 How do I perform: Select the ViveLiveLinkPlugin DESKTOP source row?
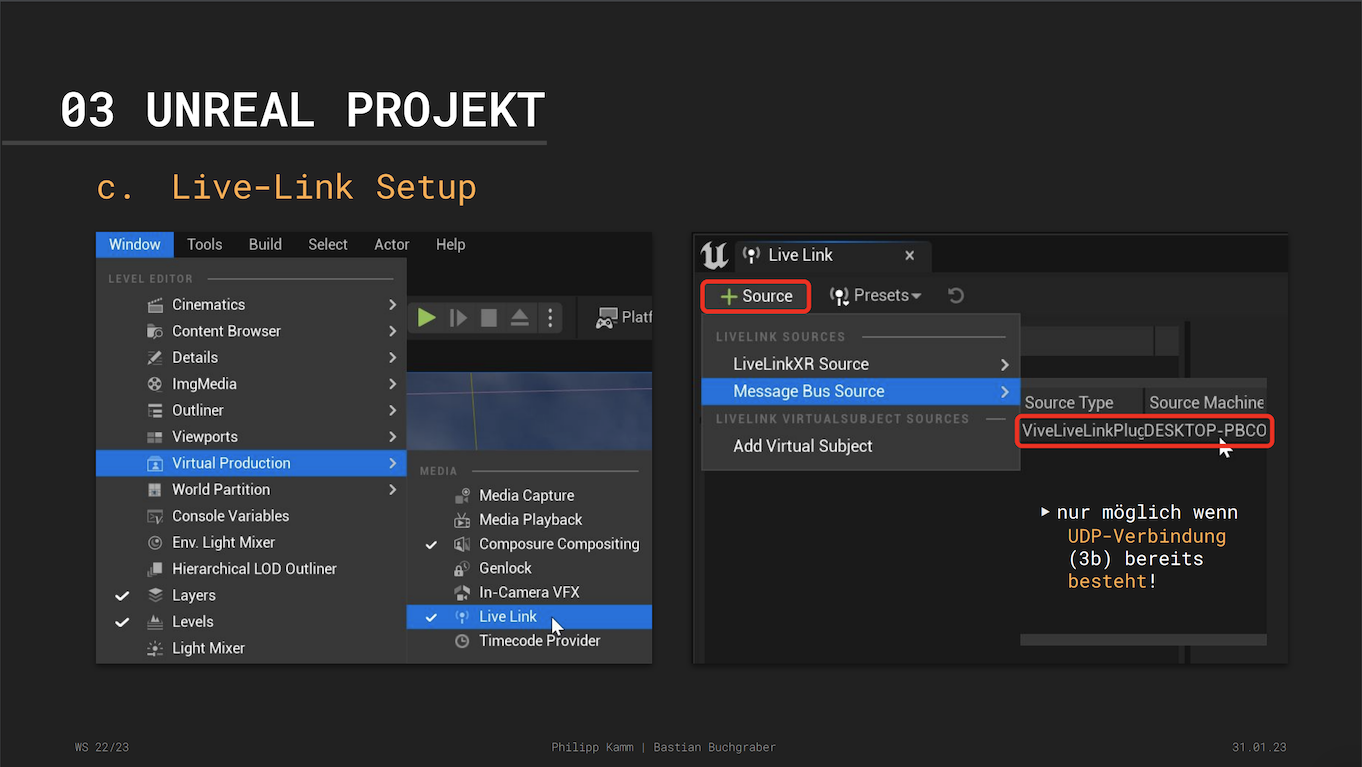coord(1144,431)
